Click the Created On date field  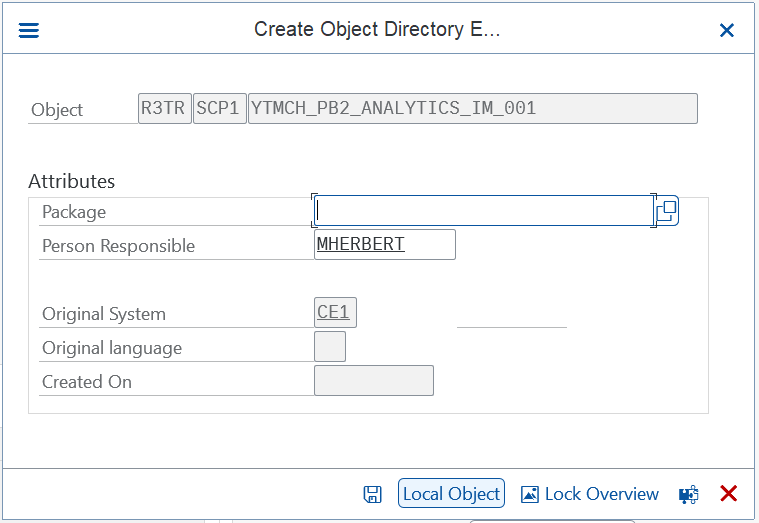pyautogui.click(x=374, y=381)
